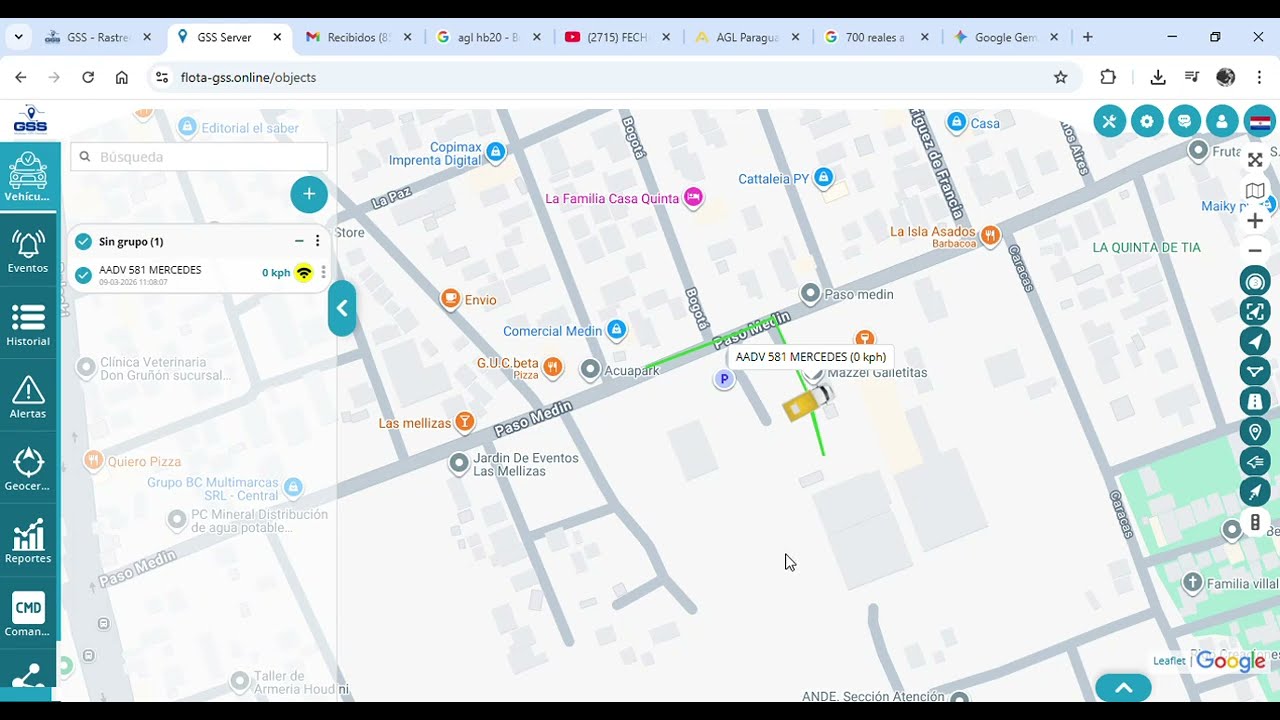This screenshot has height=720, width=1280.
Task: Zoom out the map with the minus
Action: coord(1255,250)
